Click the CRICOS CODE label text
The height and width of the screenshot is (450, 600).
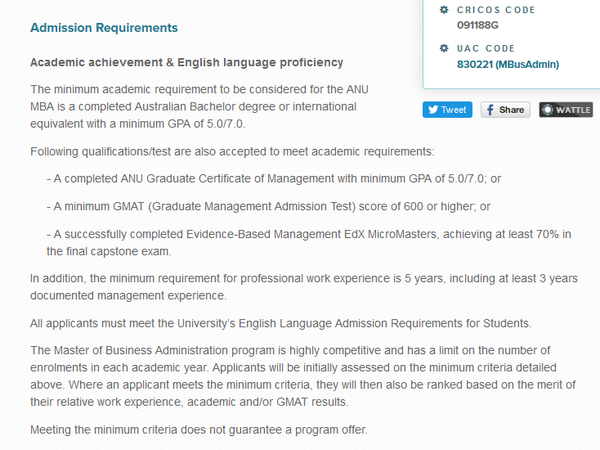click(496, 10)
